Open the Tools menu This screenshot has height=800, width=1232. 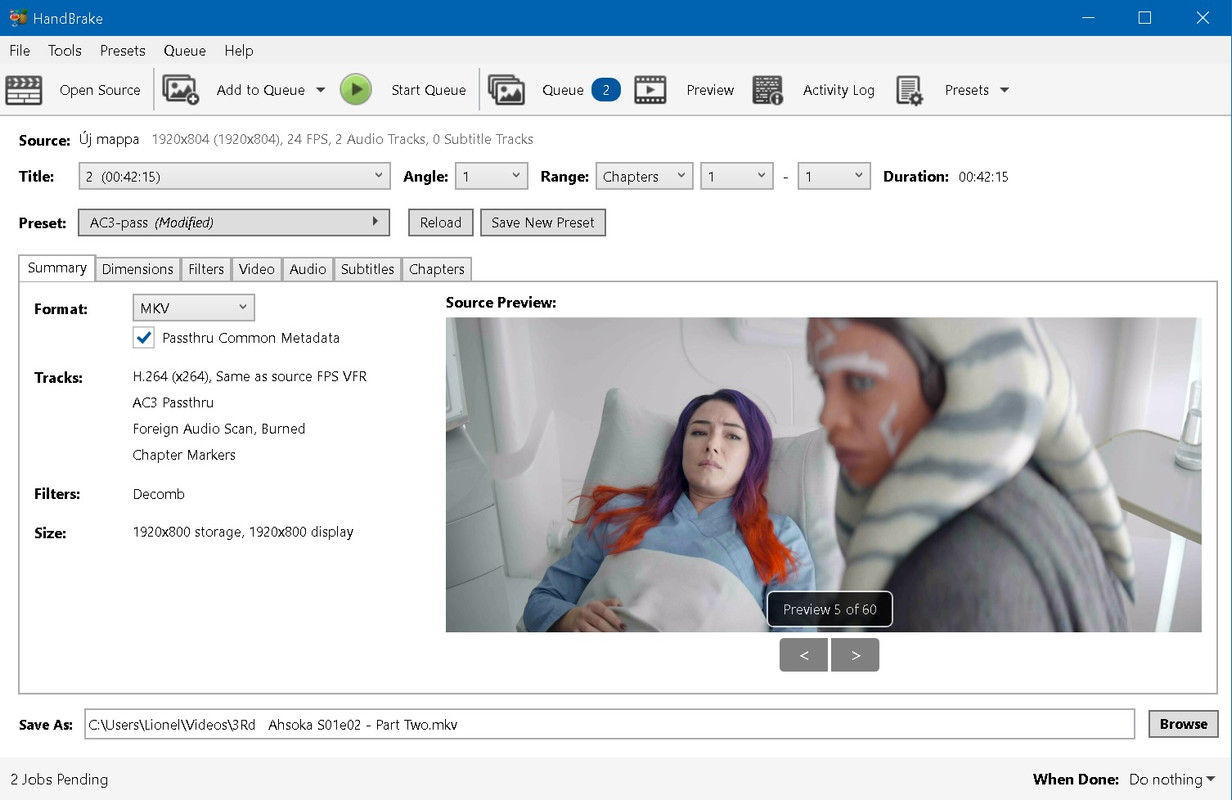click(65, 51)
